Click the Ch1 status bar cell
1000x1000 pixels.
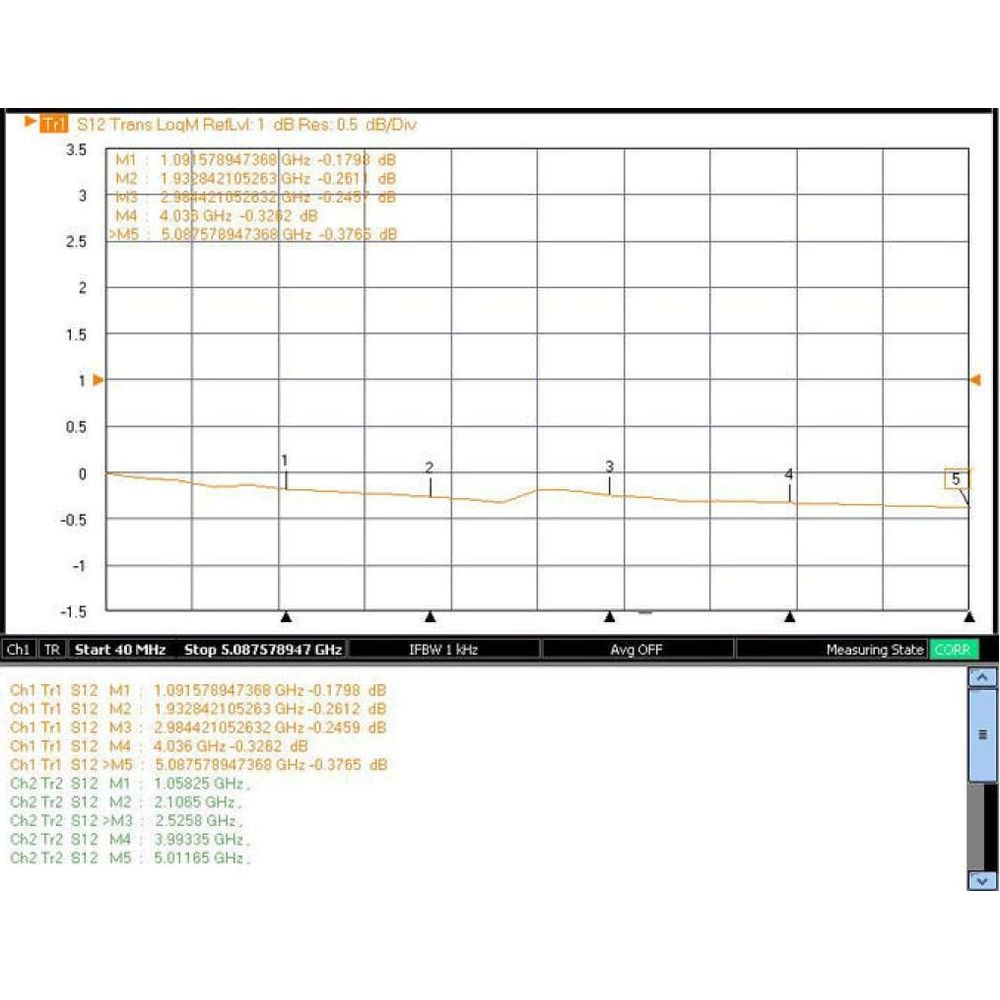[18, 649]
